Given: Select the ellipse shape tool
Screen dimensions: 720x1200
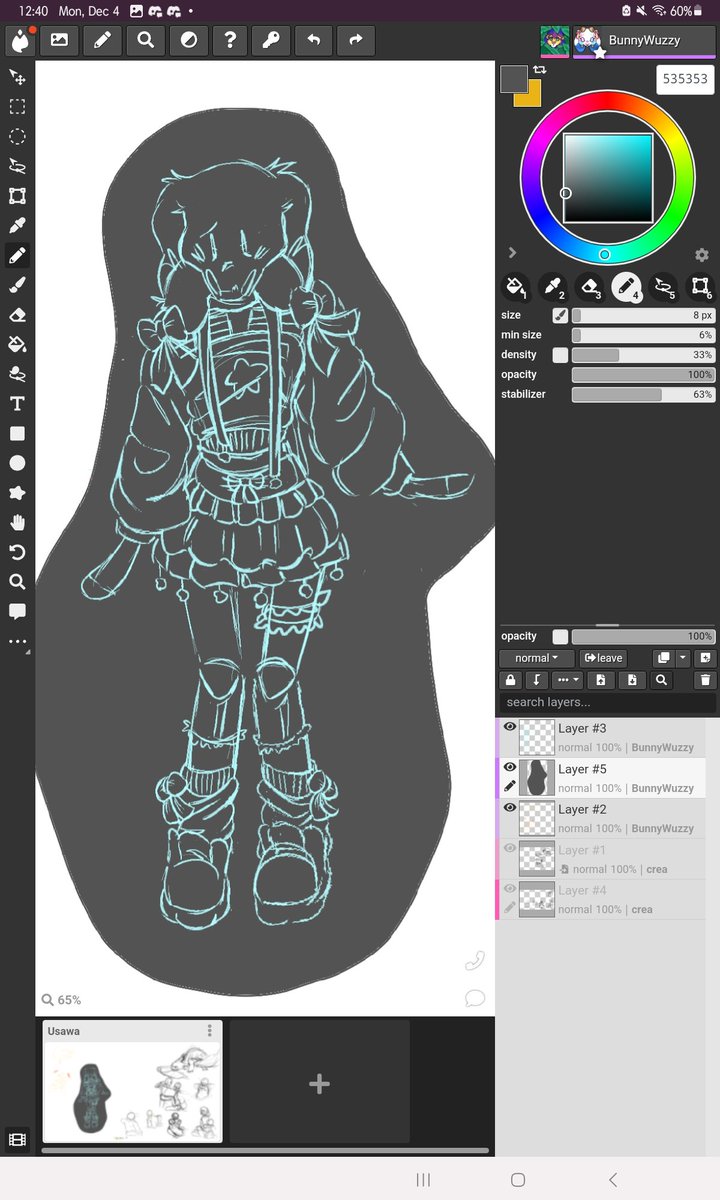Looking at the screenshot, I should tap(17, 463).
